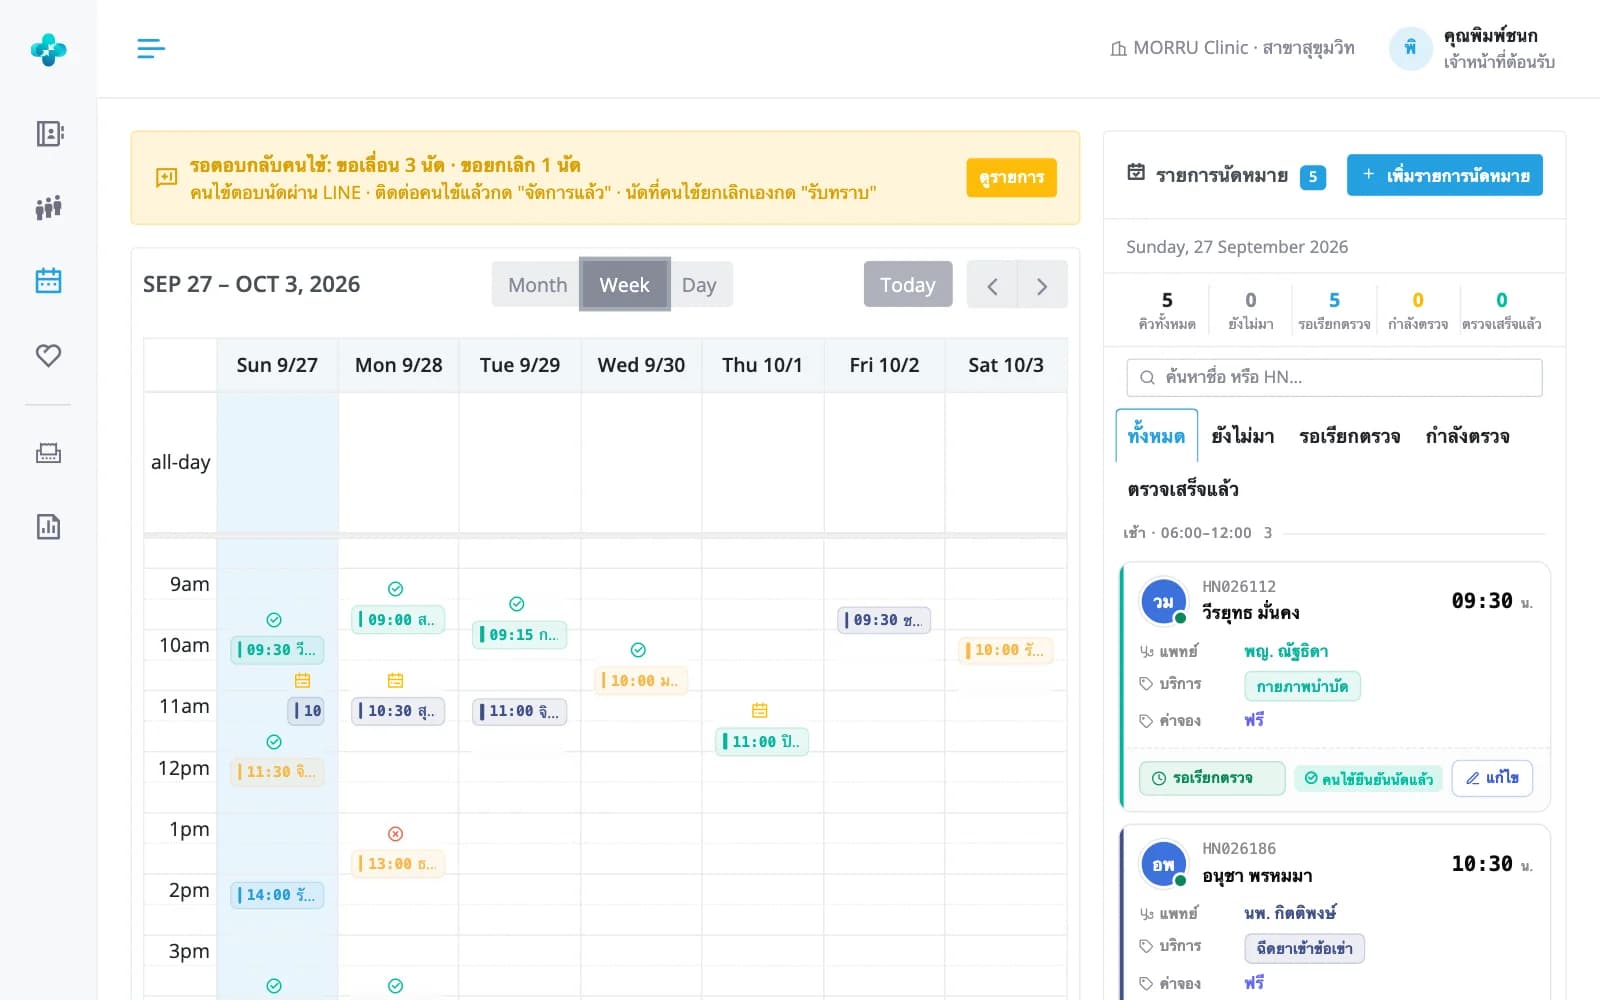Click the patient name or HN search field
This screenshot has height=1000, width=1600.
coord(1334,377)
